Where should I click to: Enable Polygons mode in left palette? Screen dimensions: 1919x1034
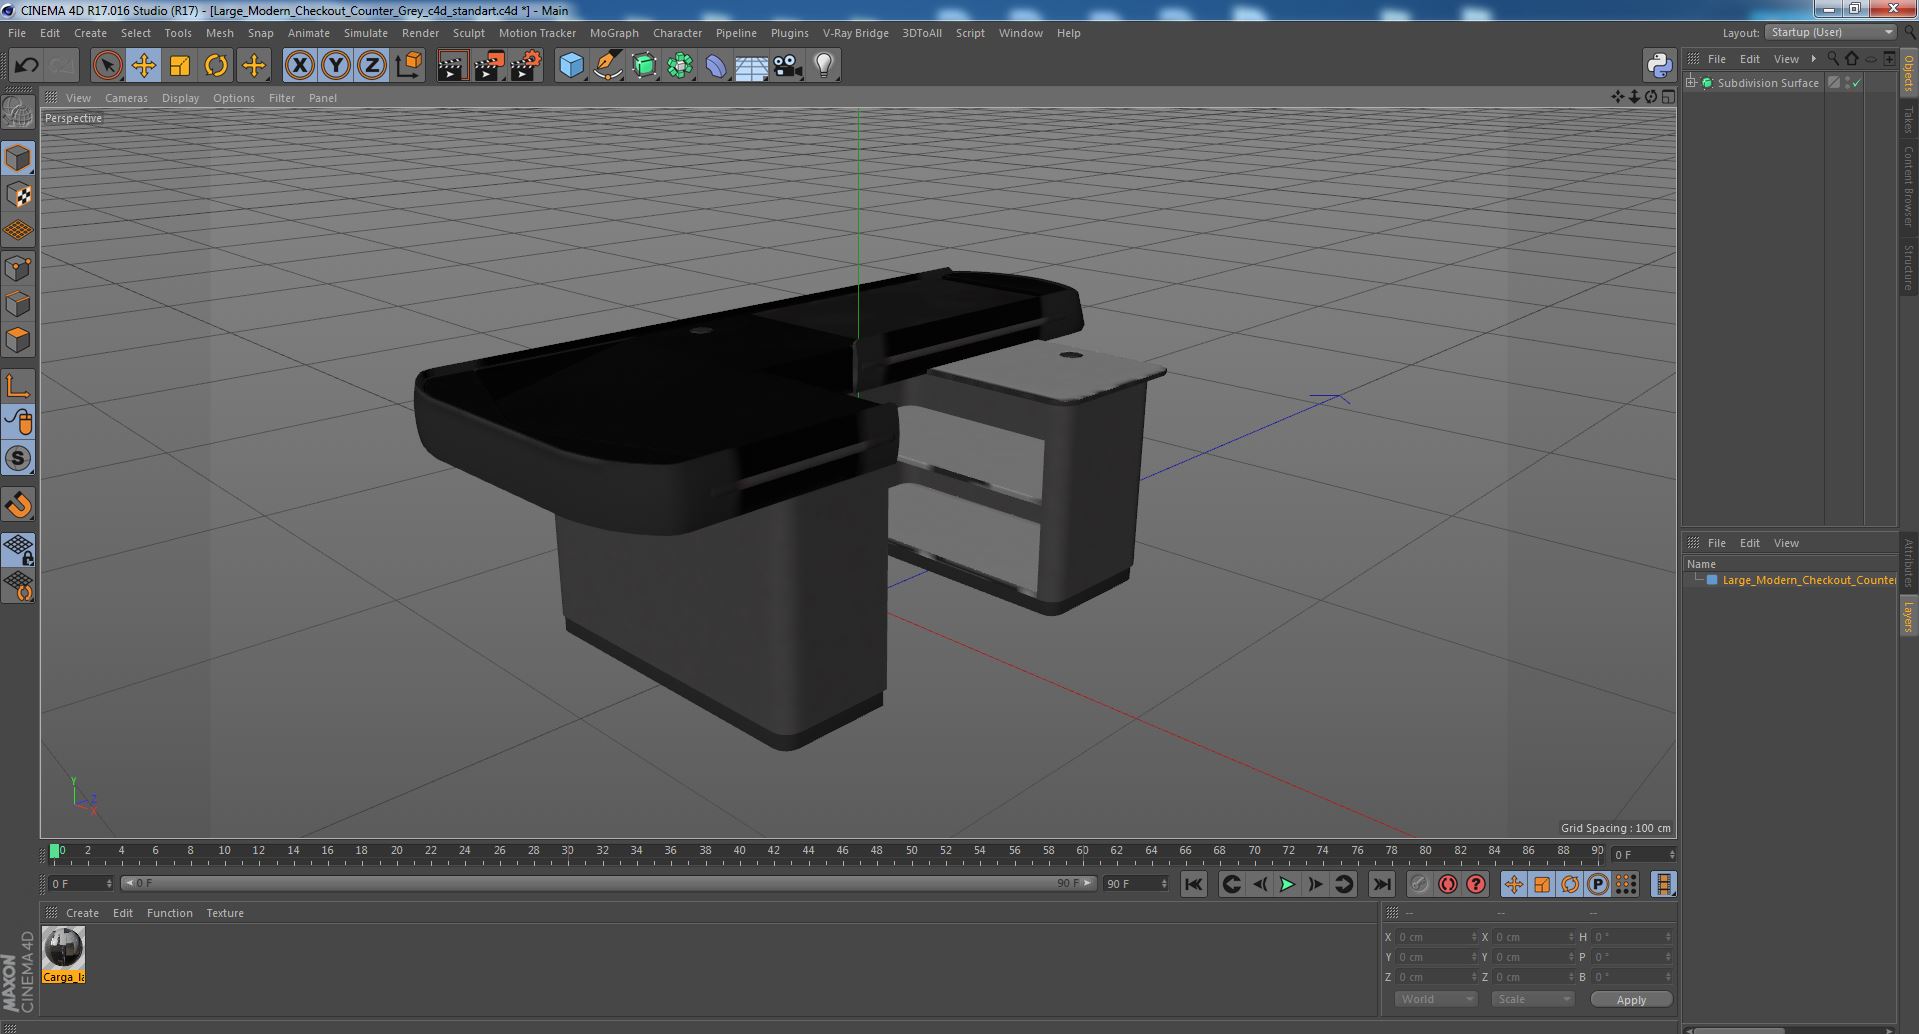click(19, 340)
